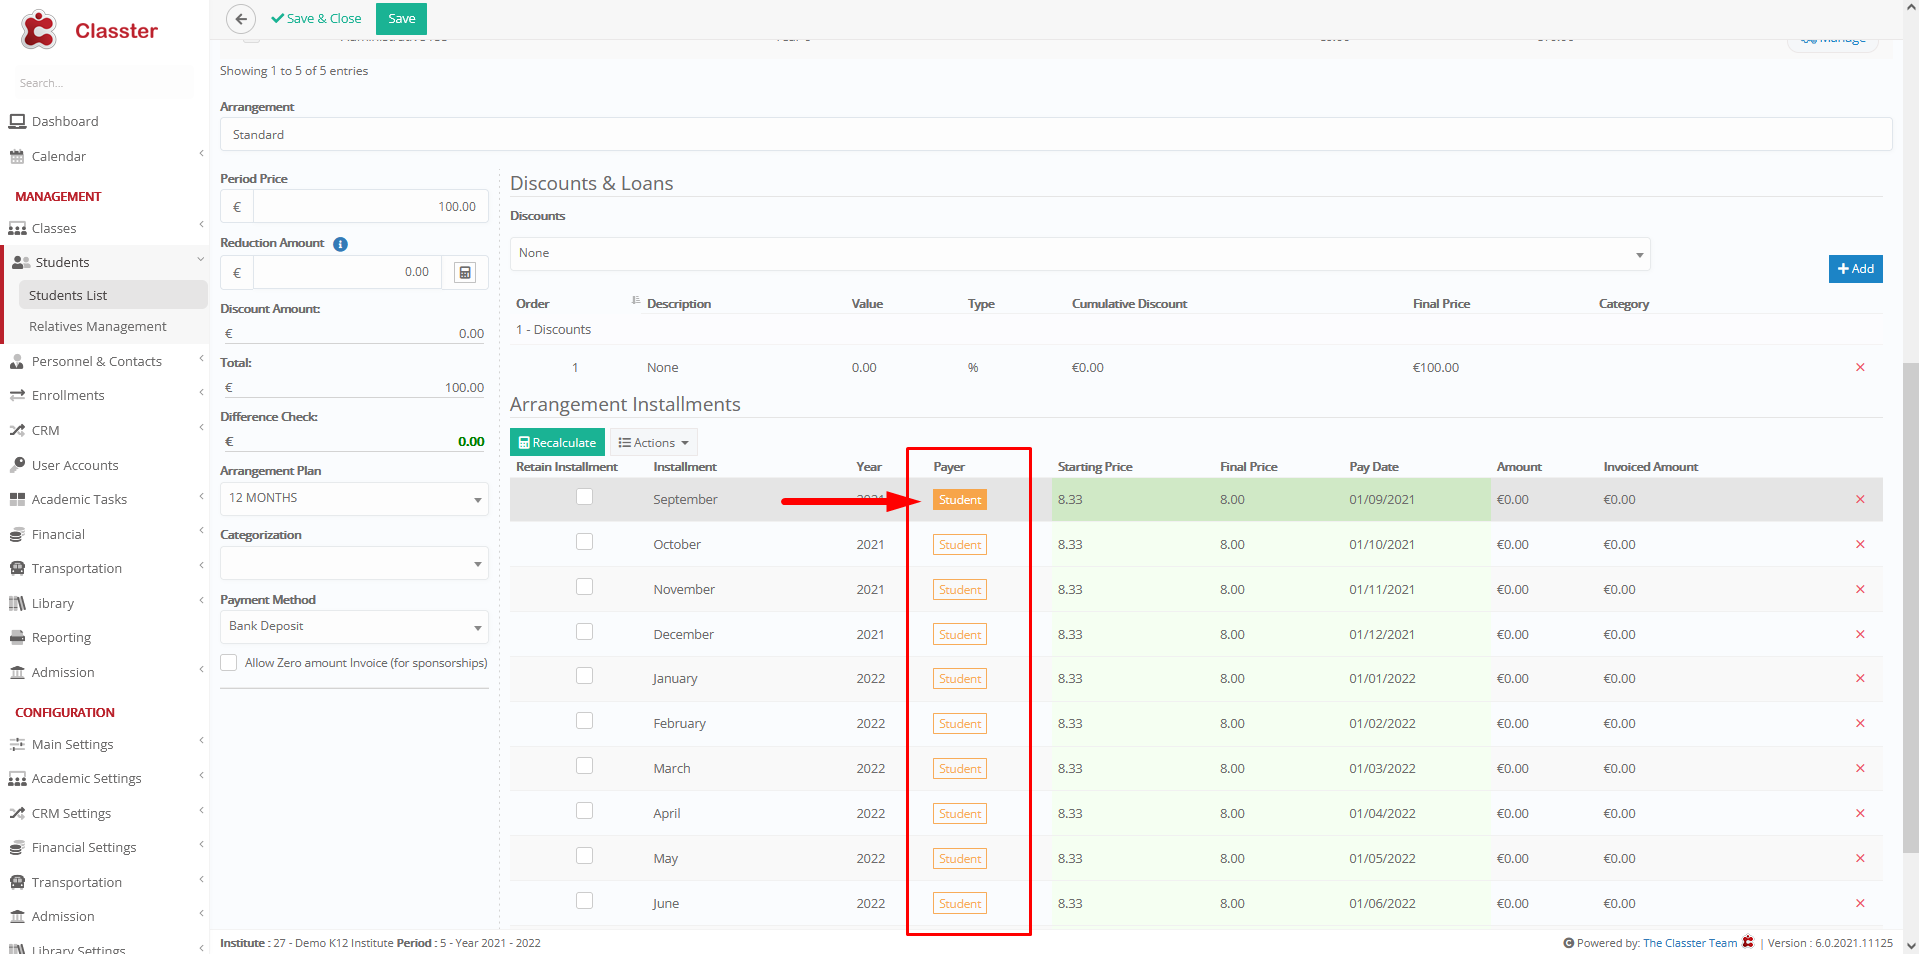This screenshot has width=1919, height=954.
Task: Open The Classter Team link
Action: click(1690, 943)
